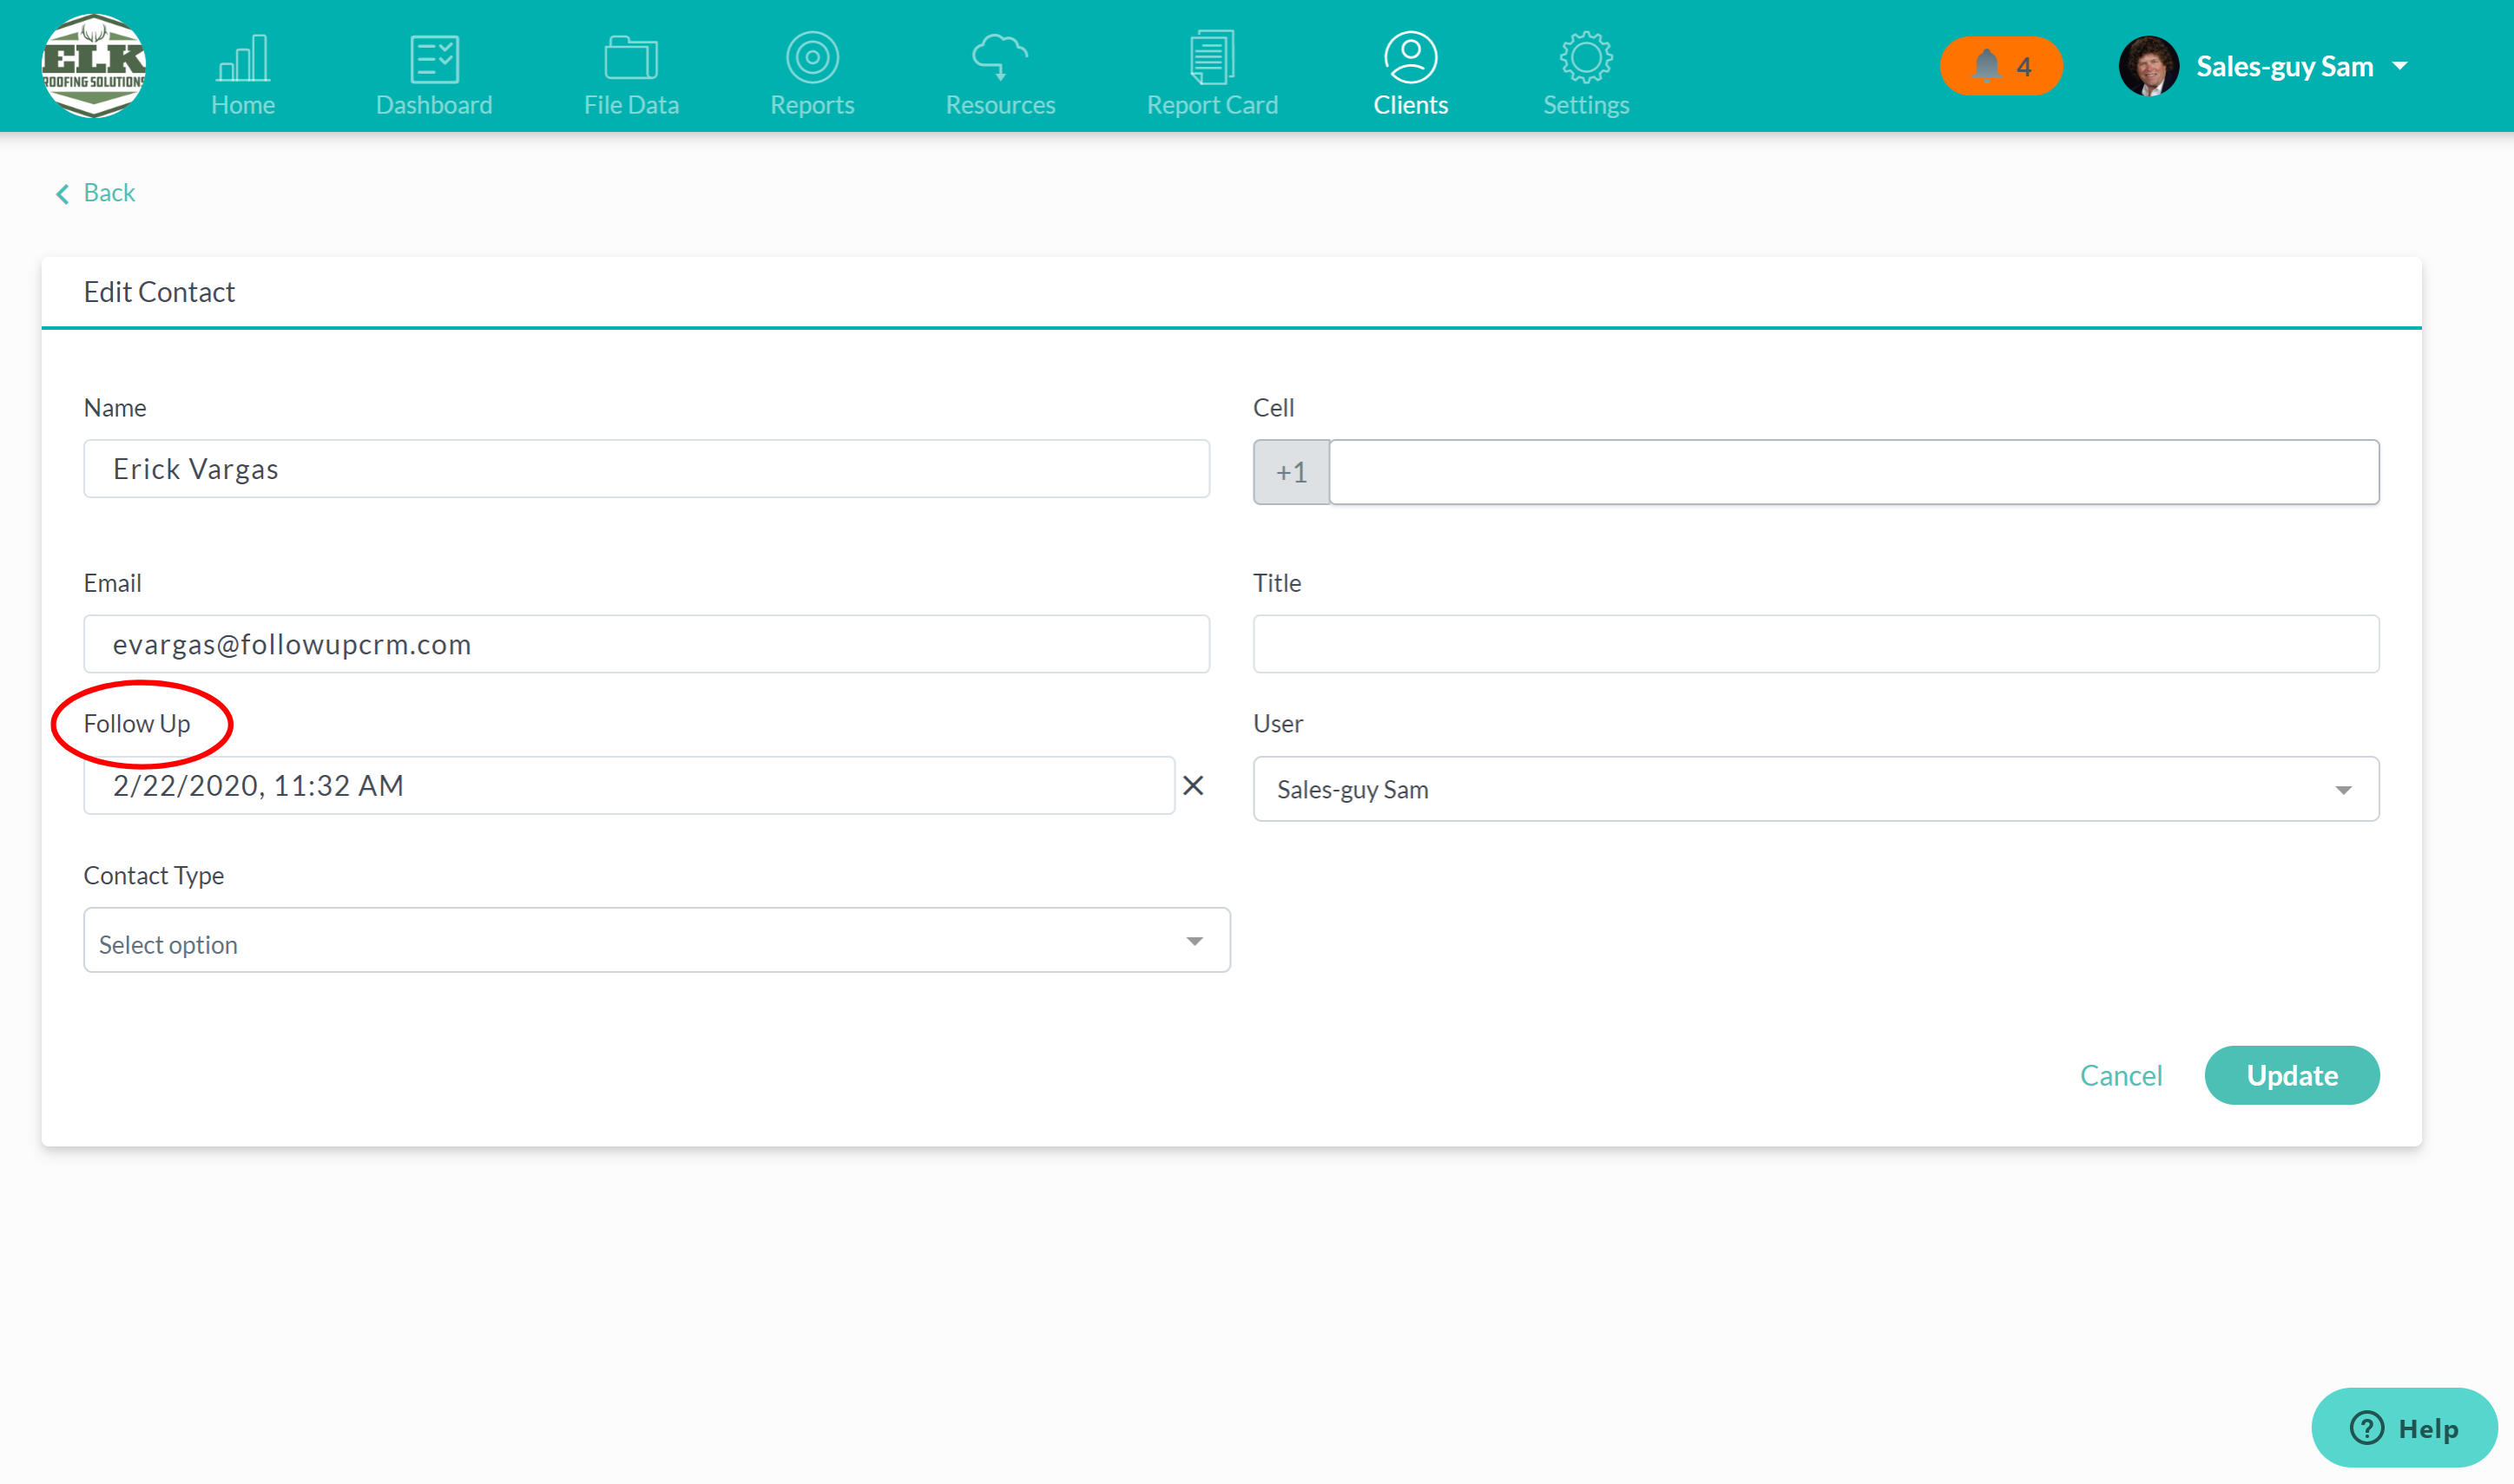Open the Home bar-chart icon
Image resolution: width=2514 pixels, height=1484 pixels.
243,58
